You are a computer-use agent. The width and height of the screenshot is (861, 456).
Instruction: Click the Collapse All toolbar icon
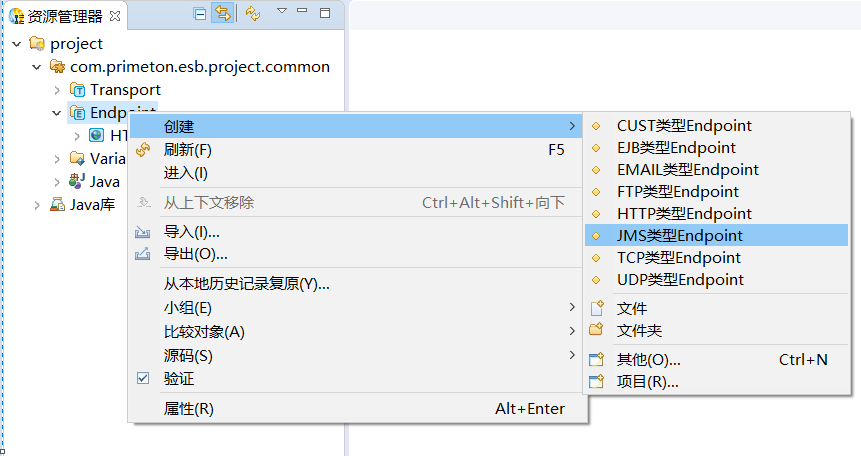[x=200, y=14]
